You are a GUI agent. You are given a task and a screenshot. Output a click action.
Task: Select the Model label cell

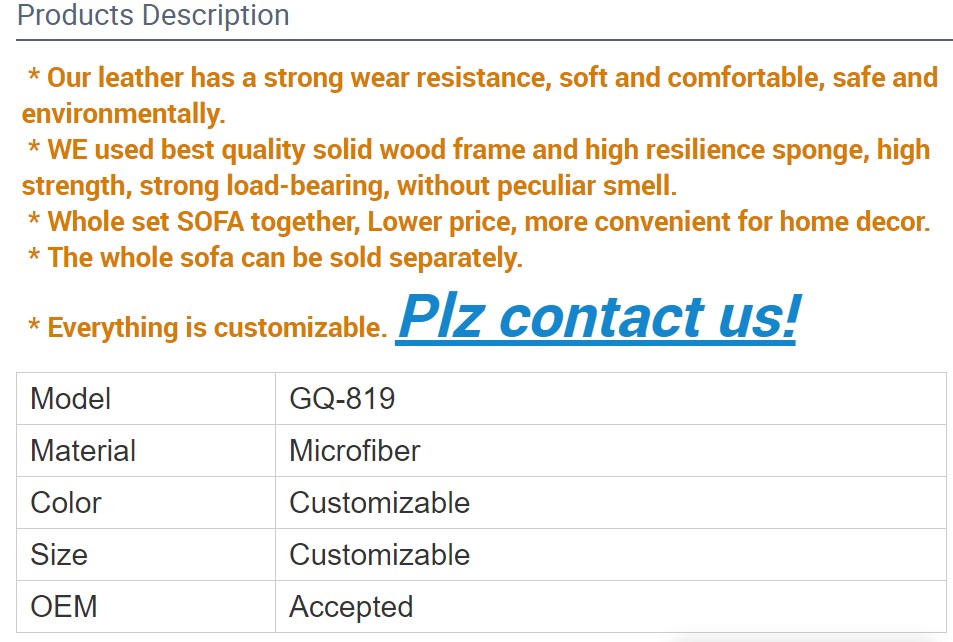(x=146, y=399)
